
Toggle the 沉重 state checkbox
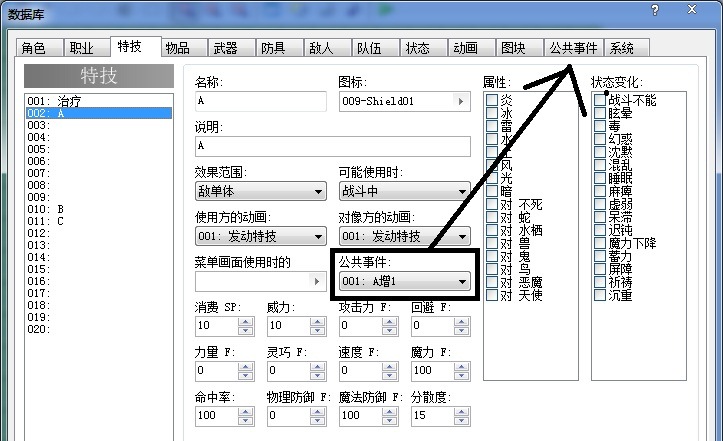[x=600, y=295]
